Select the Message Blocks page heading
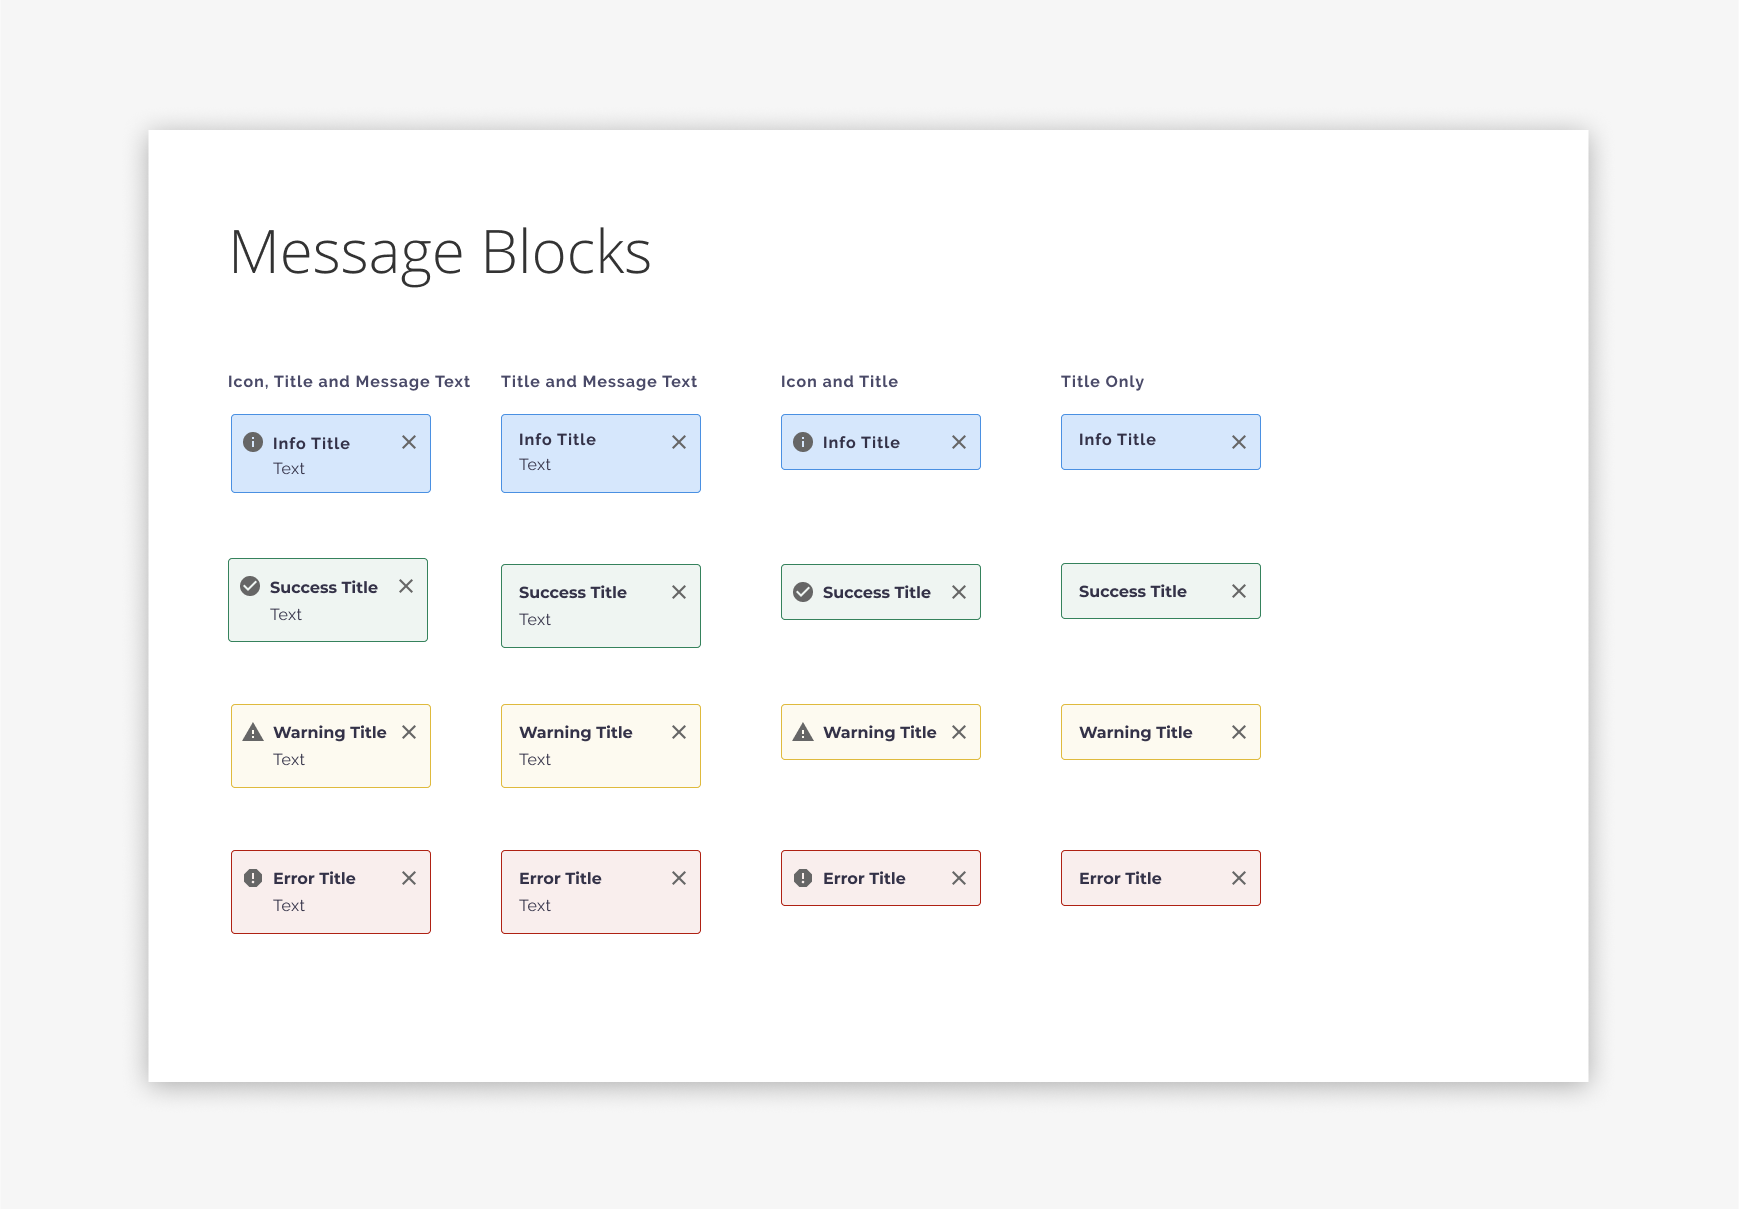Image resolution: width=1739 pixels, height=1209 pixels. (440, 252)
